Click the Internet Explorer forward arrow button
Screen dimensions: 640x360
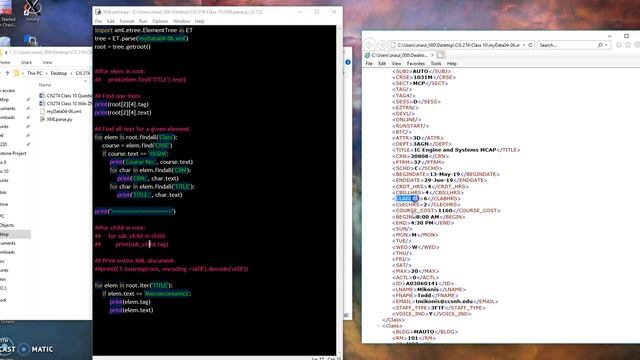point(383,45)
